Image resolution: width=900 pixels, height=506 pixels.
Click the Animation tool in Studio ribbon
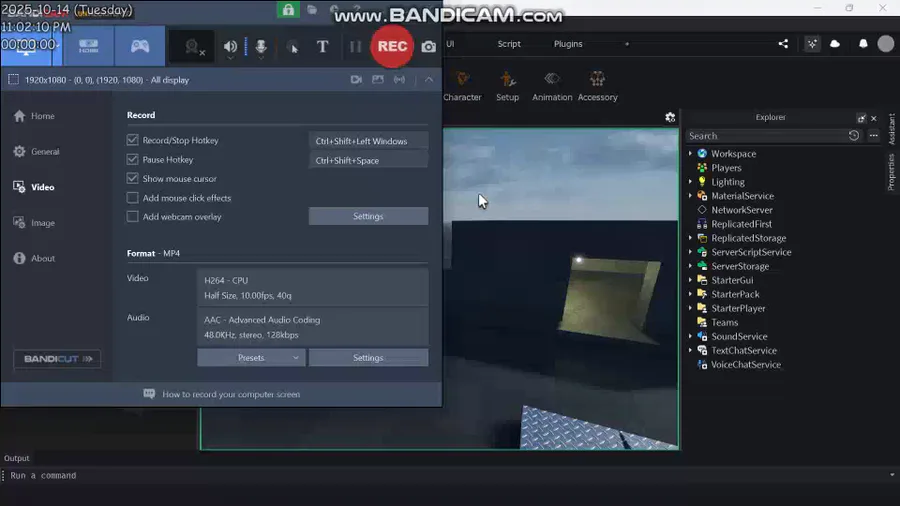tap(552, 86)
